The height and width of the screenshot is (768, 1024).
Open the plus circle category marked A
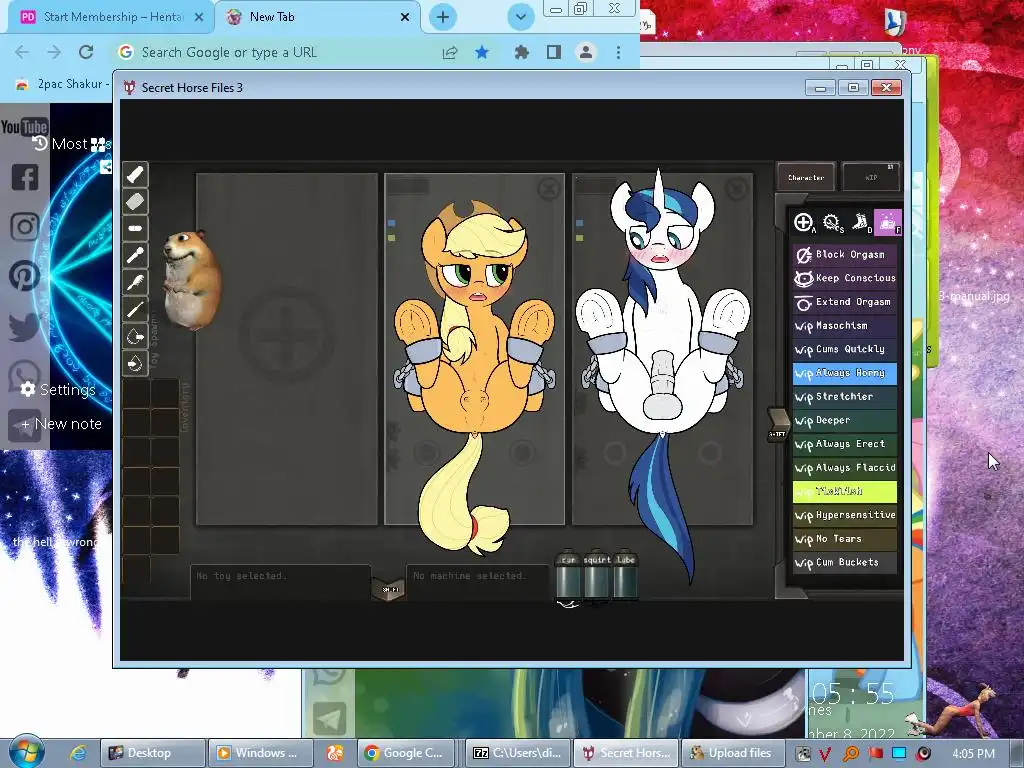tap(804, 223)
